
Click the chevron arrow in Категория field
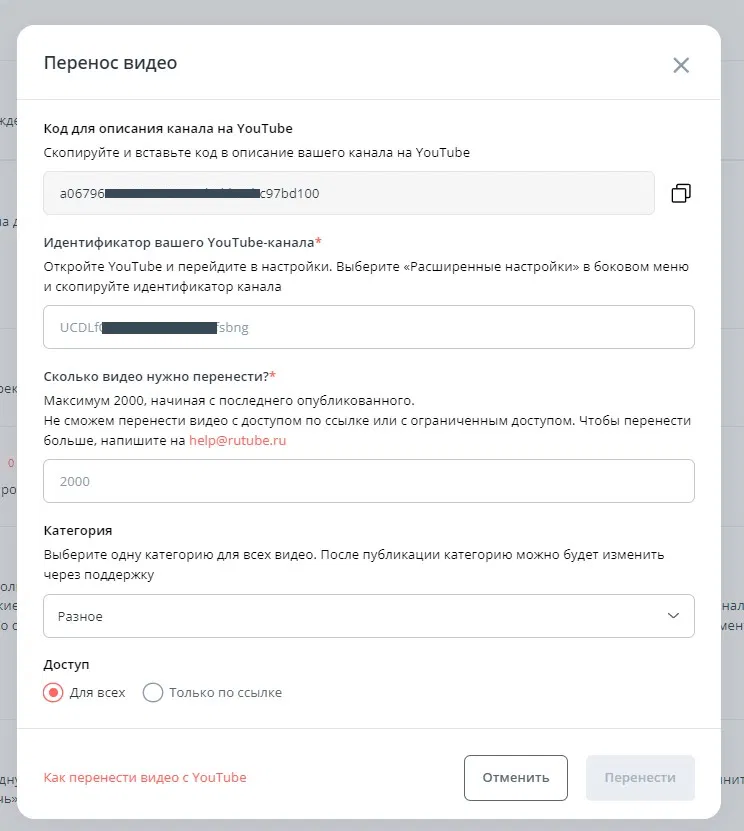(x=673, y=616)
